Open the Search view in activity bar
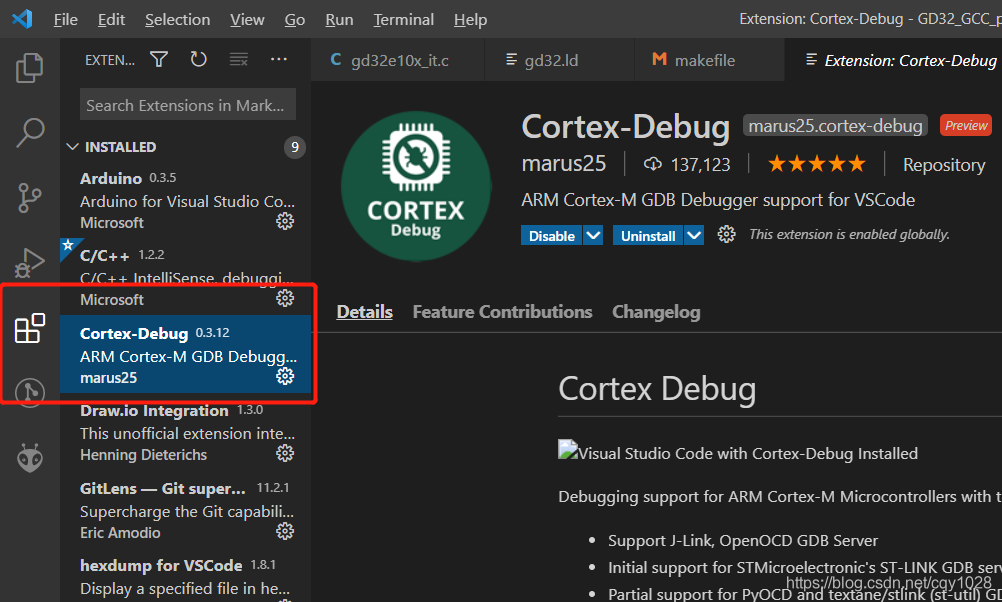 [29, 133]
